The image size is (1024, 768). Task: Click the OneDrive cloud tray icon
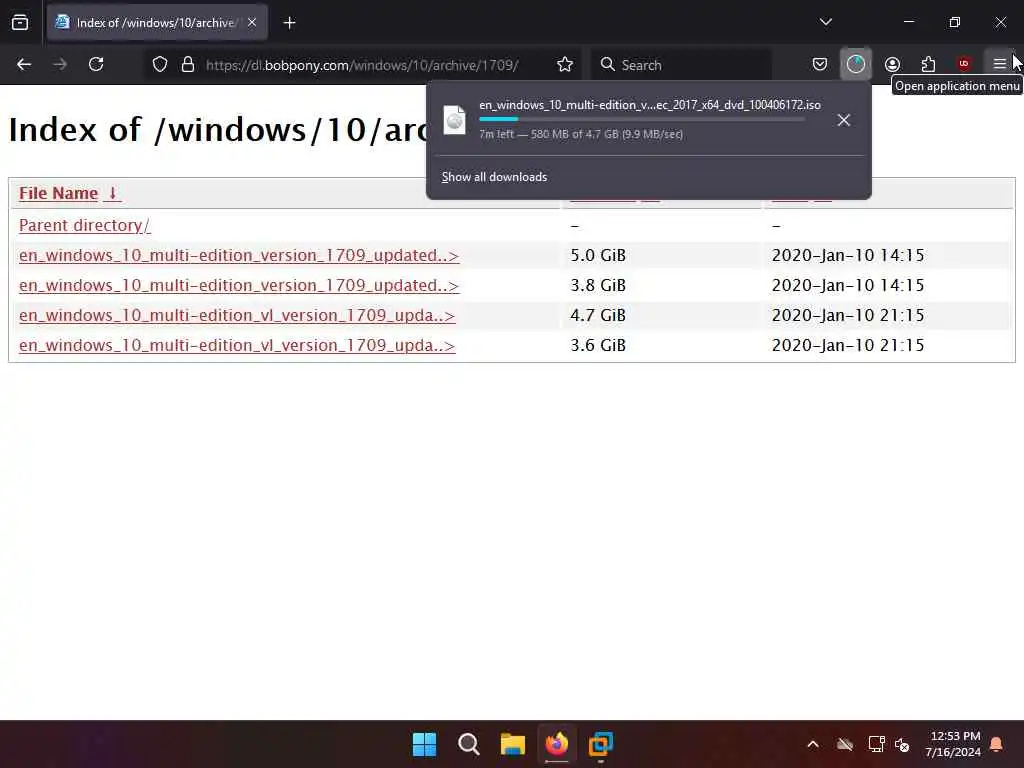click(845, 744)
